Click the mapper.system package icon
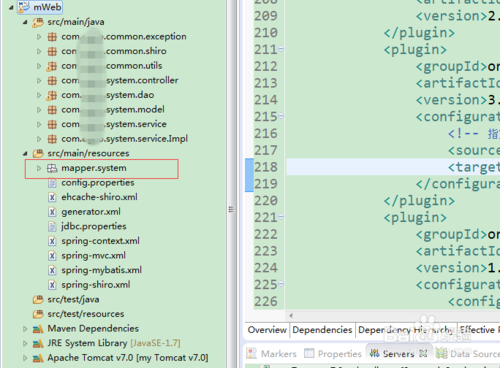Screen dimensions: 500x368 (x=52, y=168)
